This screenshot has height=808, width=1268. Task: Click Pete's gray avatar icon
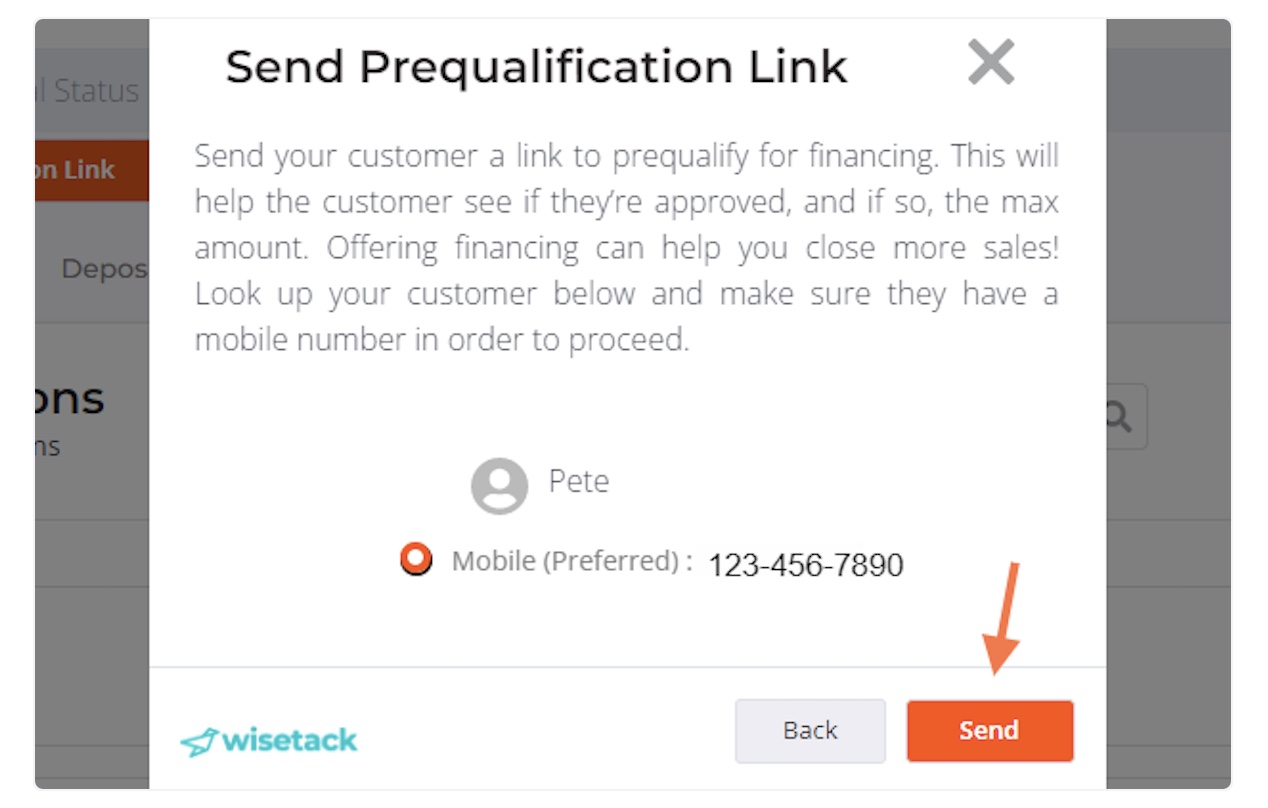pos(499,486)
